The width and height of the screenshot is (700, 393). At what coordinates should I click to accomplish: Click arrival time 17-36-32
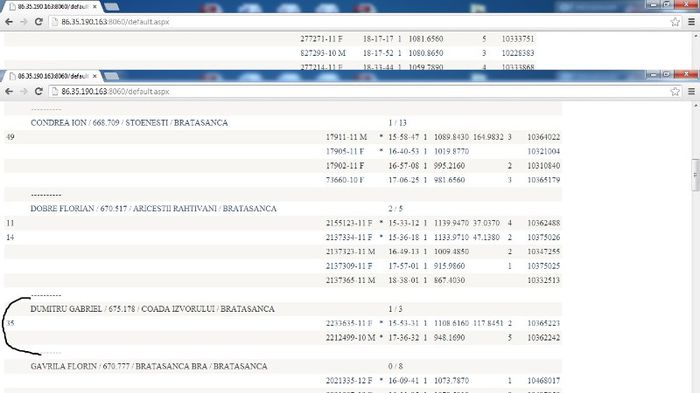[404, 338]
